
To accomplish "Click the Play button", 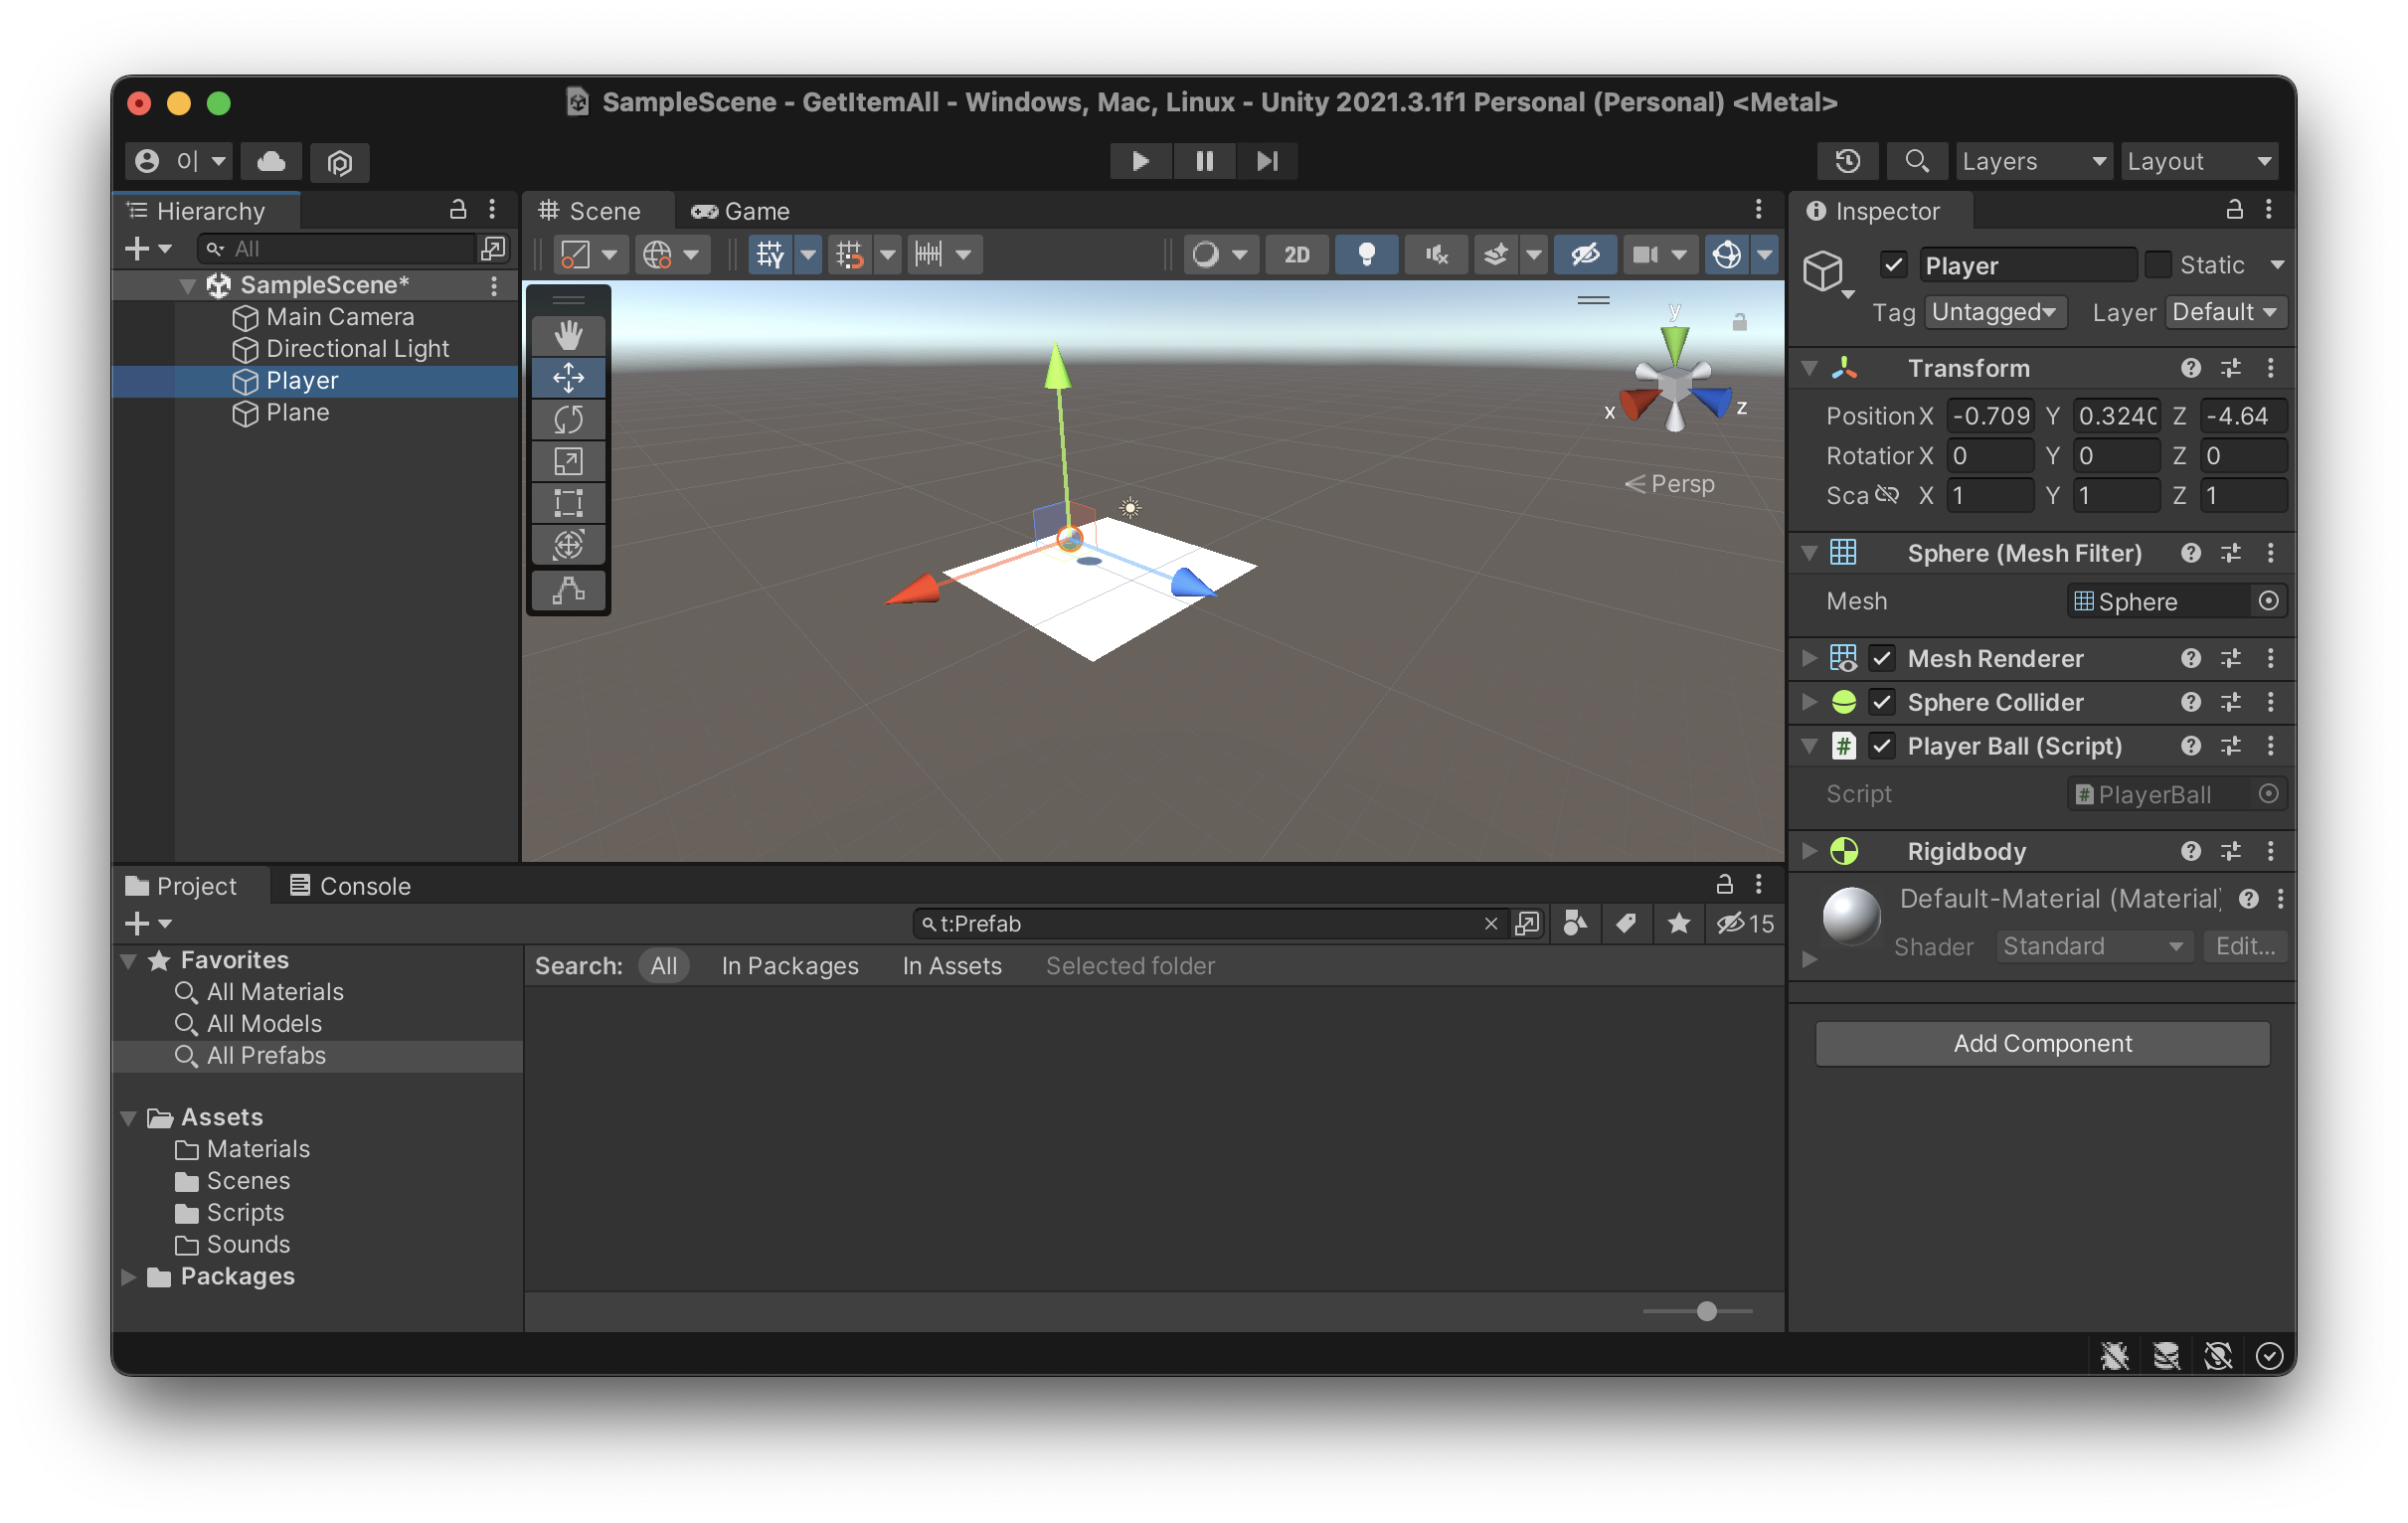I will [x=1139, y=161].
